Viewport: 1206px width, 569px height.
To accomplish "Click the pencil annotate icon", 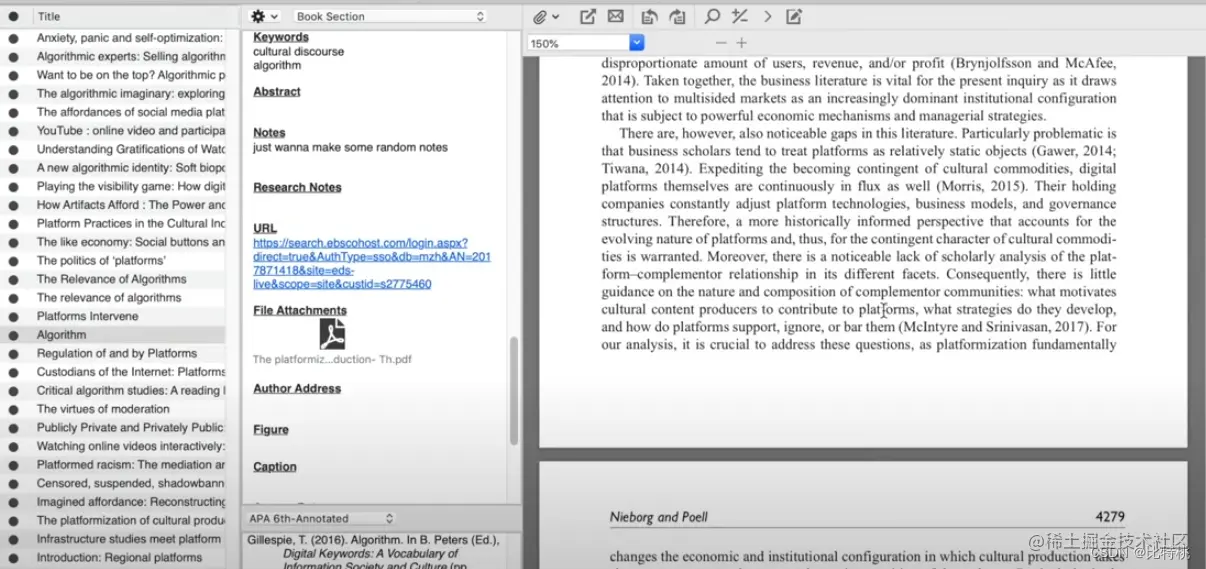I will coord(794,16).
